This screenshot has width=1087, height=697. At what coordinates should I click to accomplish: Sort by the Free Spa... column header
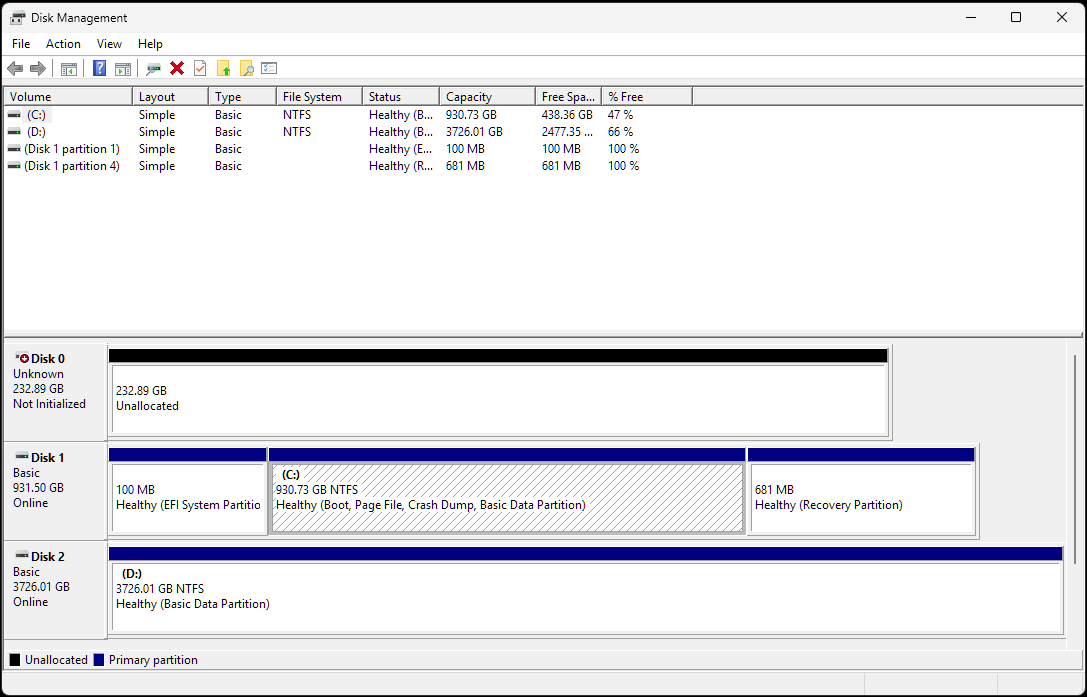point(568,96)
